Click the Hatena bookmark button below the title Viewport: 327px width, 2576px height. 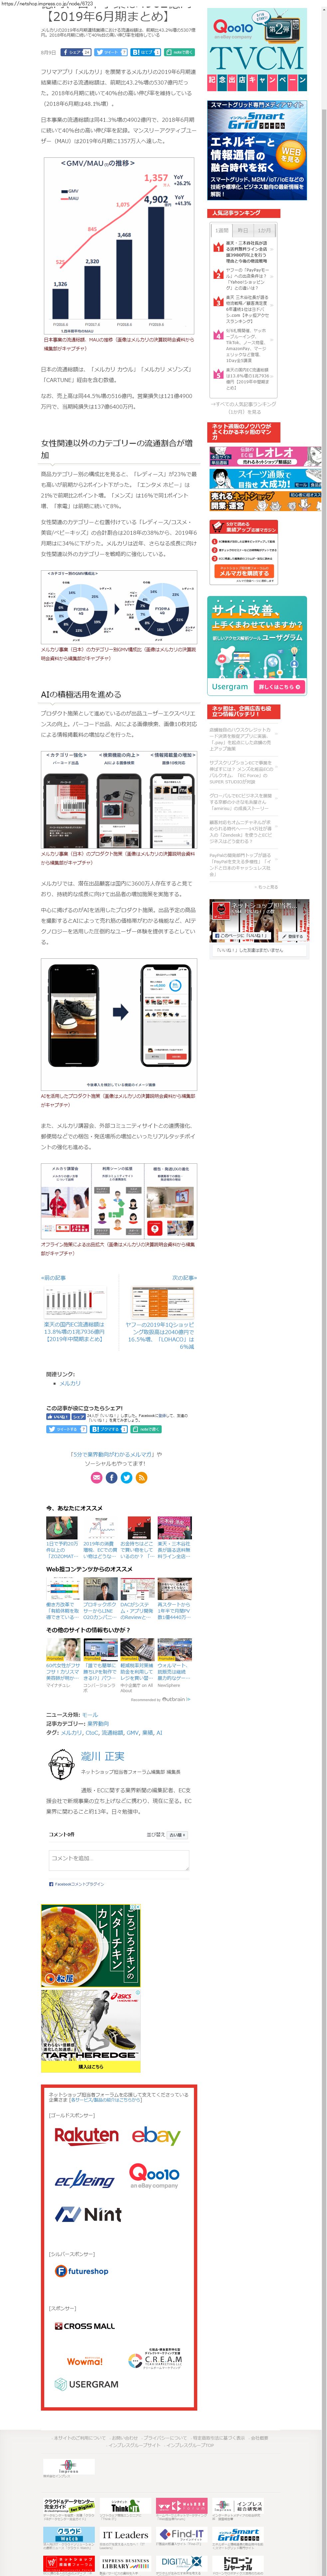click(x=146, y=52)
